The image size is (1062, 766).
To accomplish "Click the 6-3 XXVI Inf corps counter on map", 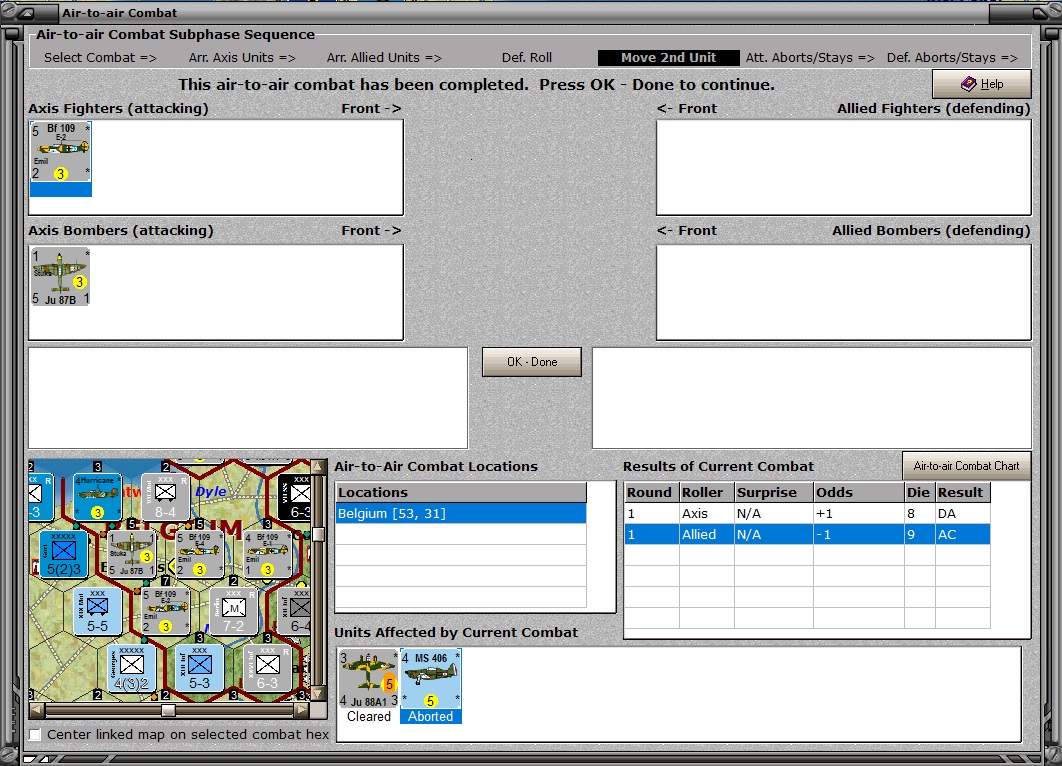I will click(x=267, y=668).
